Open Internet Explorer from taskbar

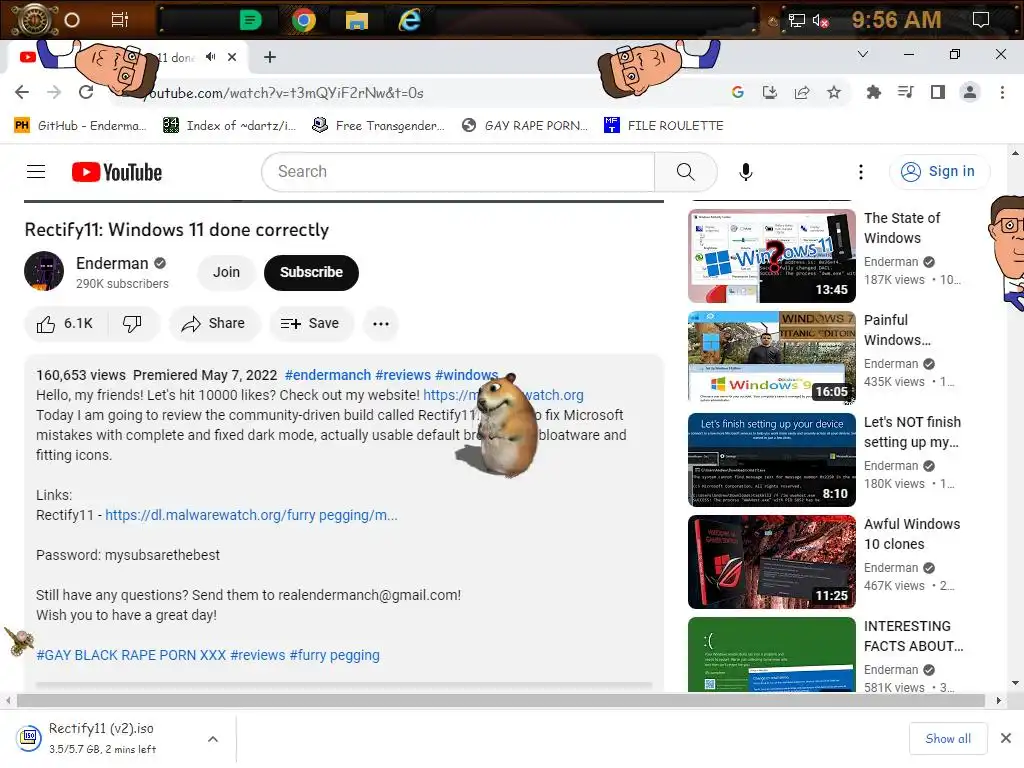coord(409,20)
